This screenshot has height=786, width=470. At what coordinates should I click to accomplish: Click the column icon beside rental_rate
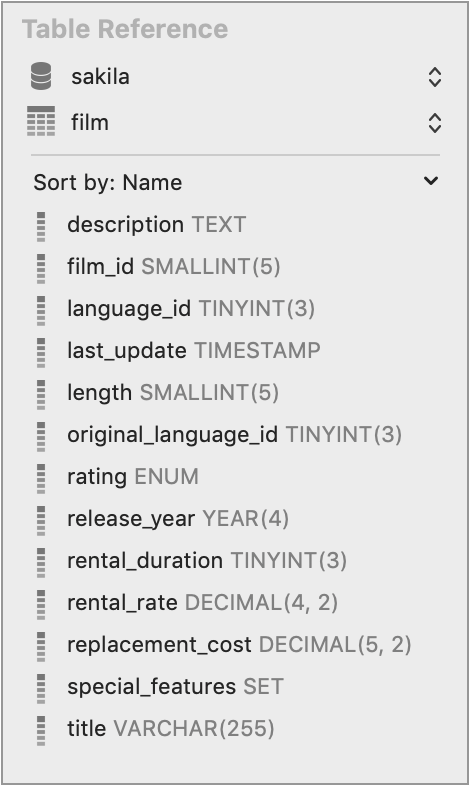pyautogui.click(x=41, y=605)
